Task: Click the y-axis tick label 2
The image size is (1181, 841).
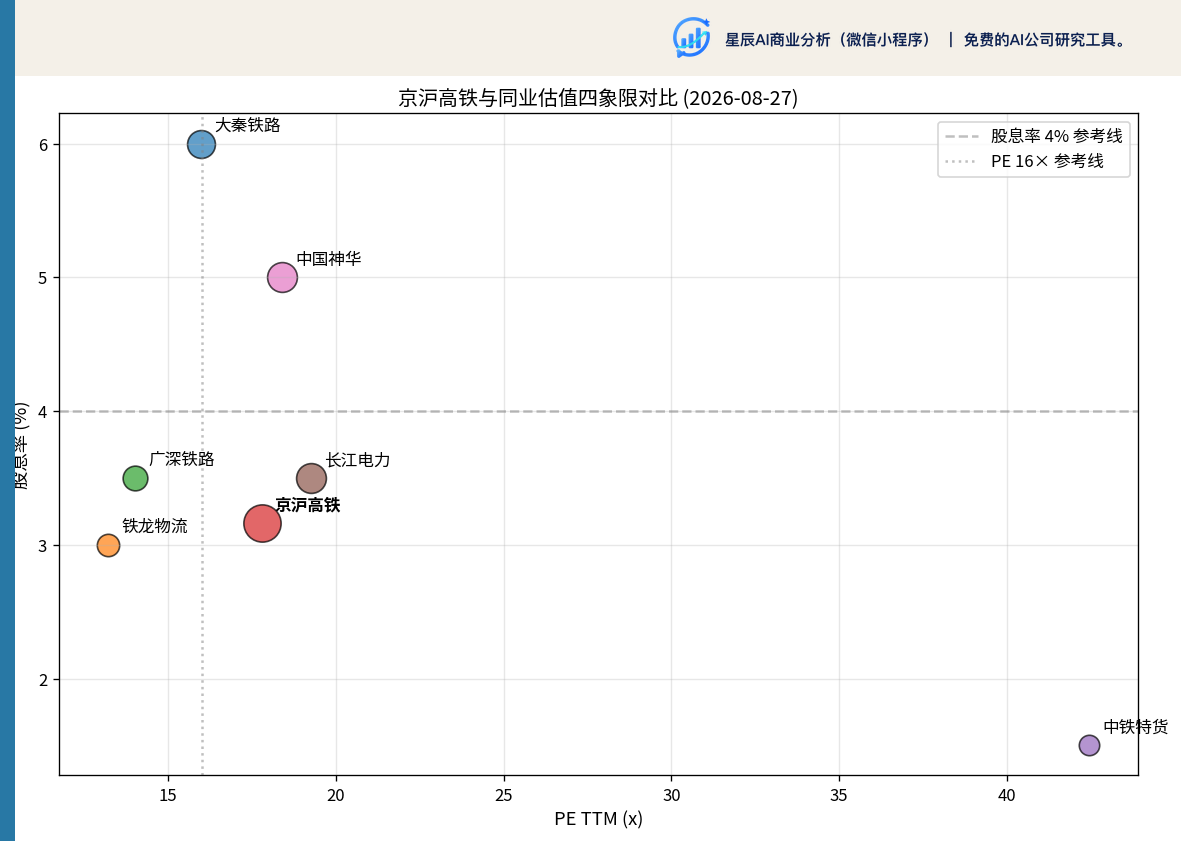Action: click(x=44, y=680)
